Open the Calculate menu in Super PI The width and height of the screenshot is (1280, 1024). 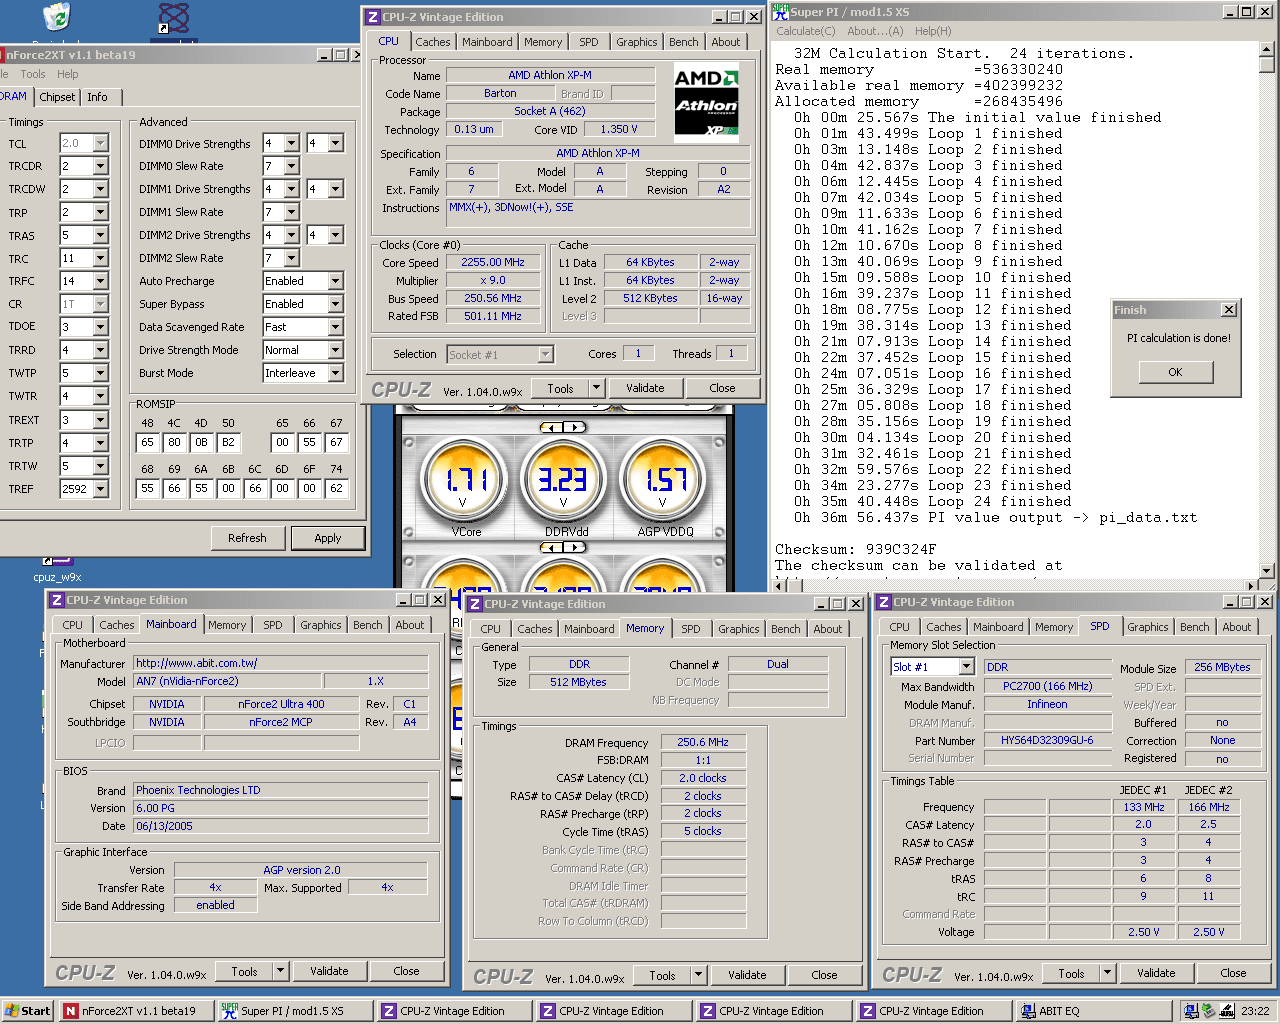tap(805, 31)
